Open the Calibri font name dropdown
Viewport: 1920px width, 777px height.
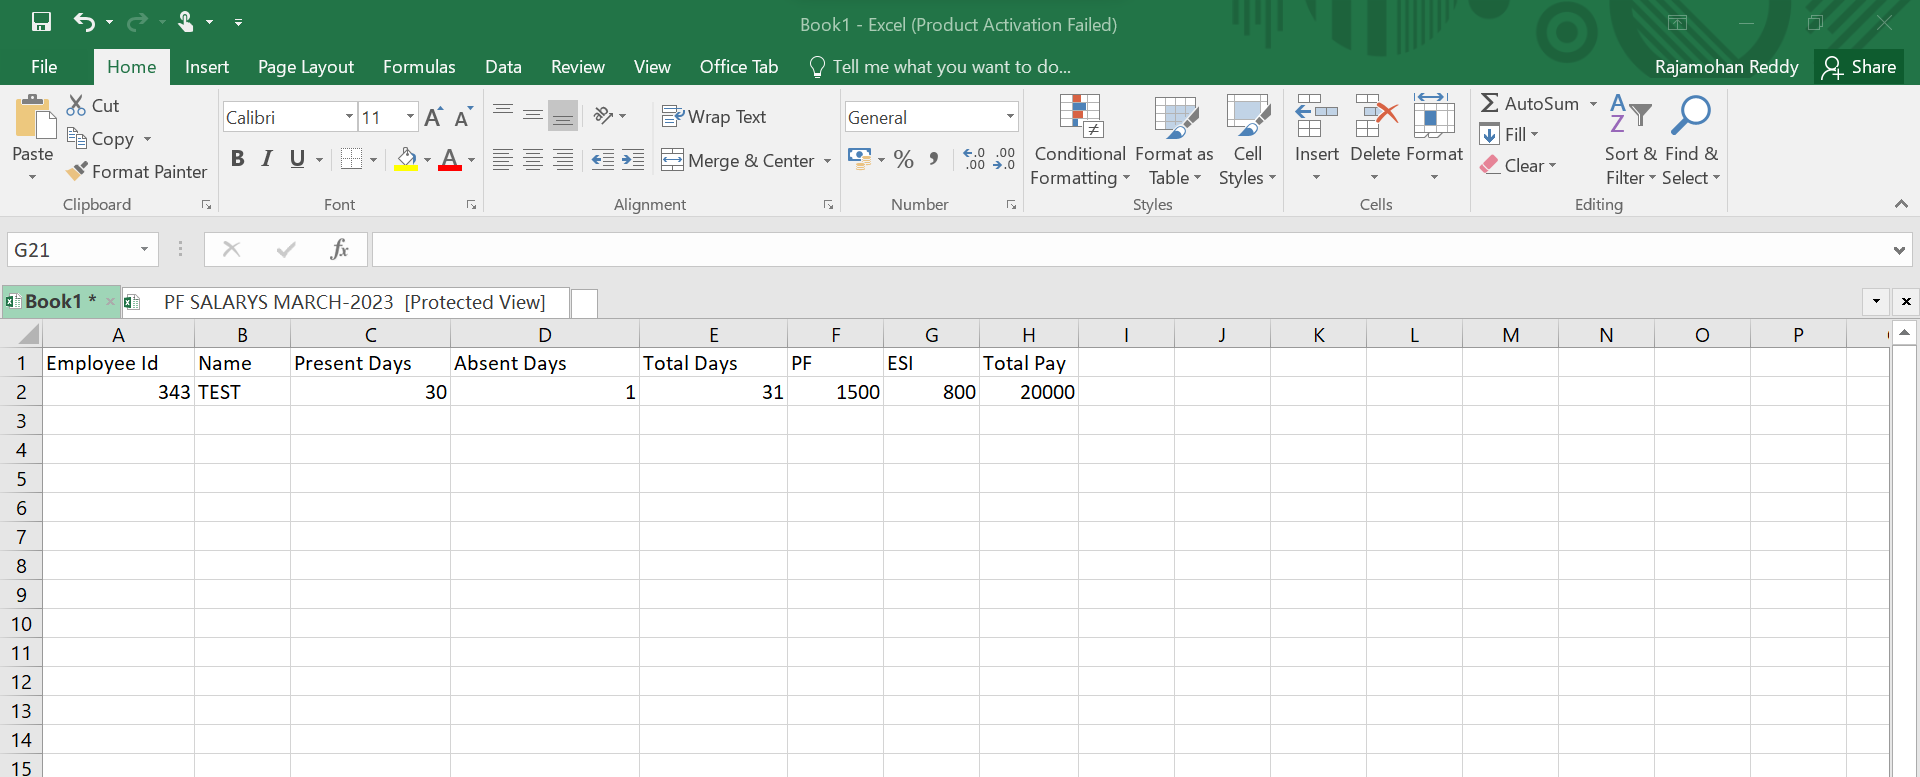[x=349, y=117]
